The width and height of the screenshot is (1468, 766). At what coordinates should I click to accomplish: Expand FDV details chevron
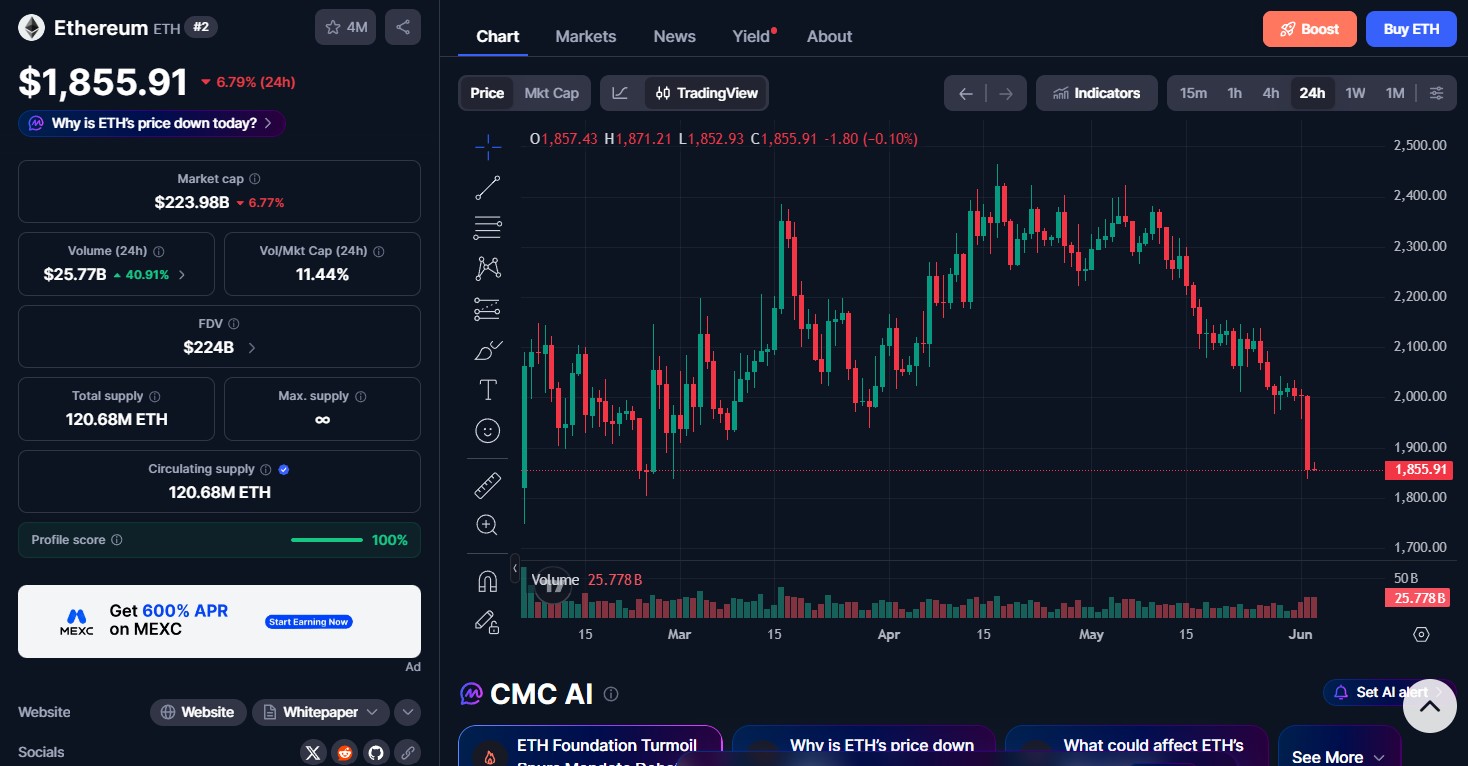point(251,348)
